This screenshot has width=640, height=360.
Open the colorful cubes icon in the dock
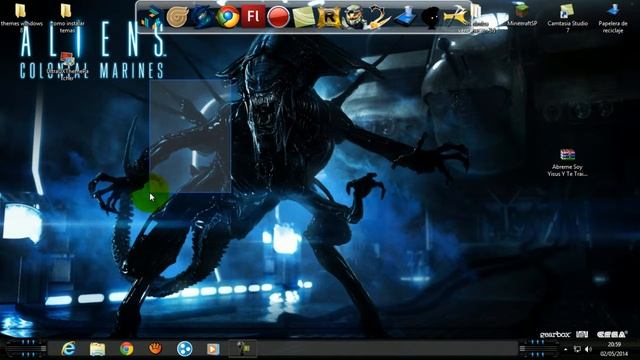click(151, 18)
